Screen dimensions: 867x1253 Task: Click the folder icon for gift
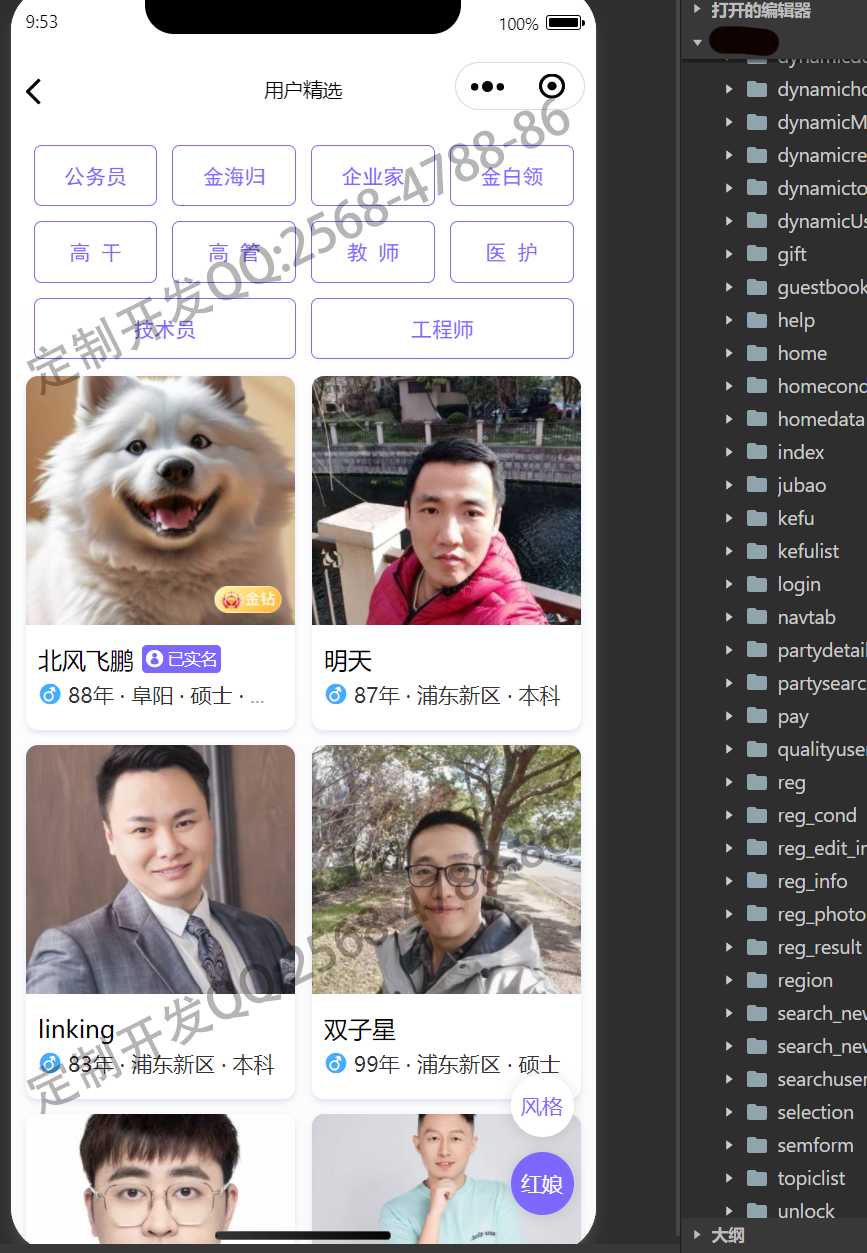click(x=758, y=254)
